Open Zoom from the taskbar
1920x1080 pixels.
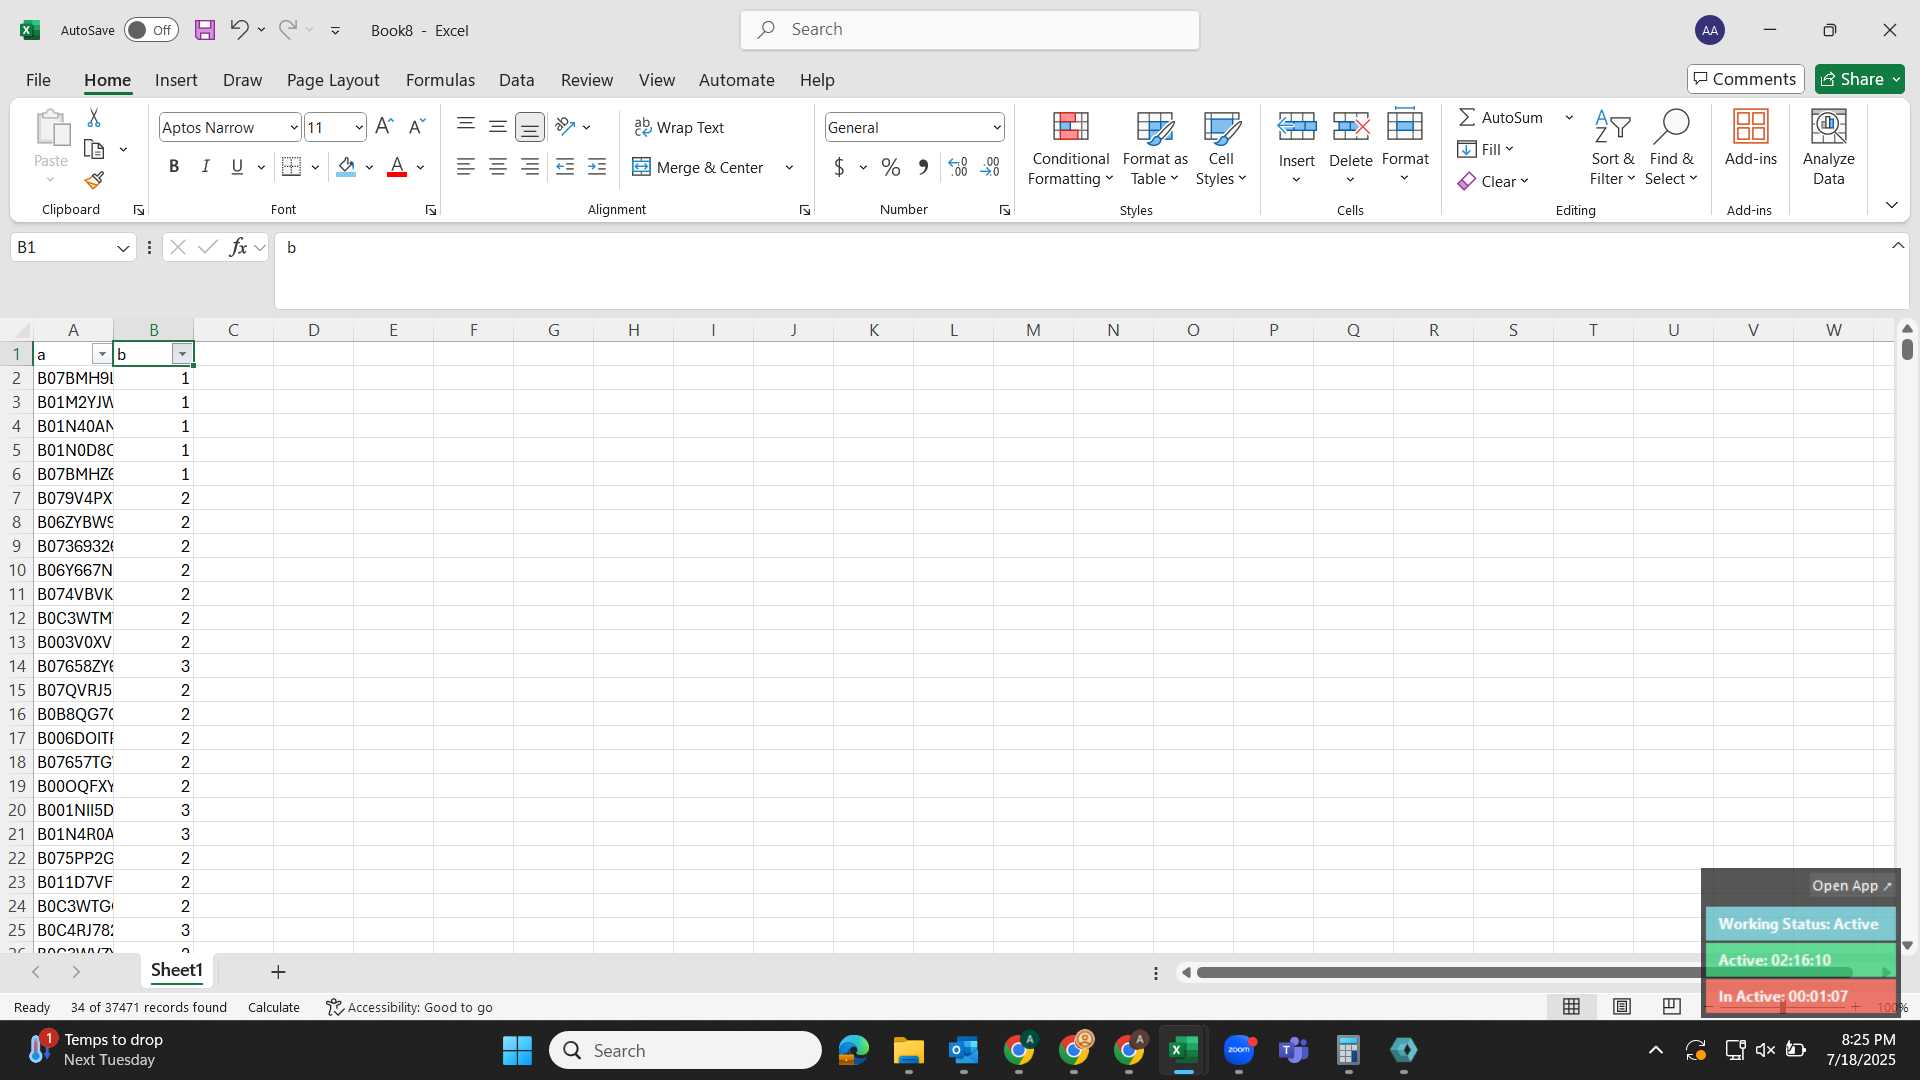[x=1239, y=1050]
